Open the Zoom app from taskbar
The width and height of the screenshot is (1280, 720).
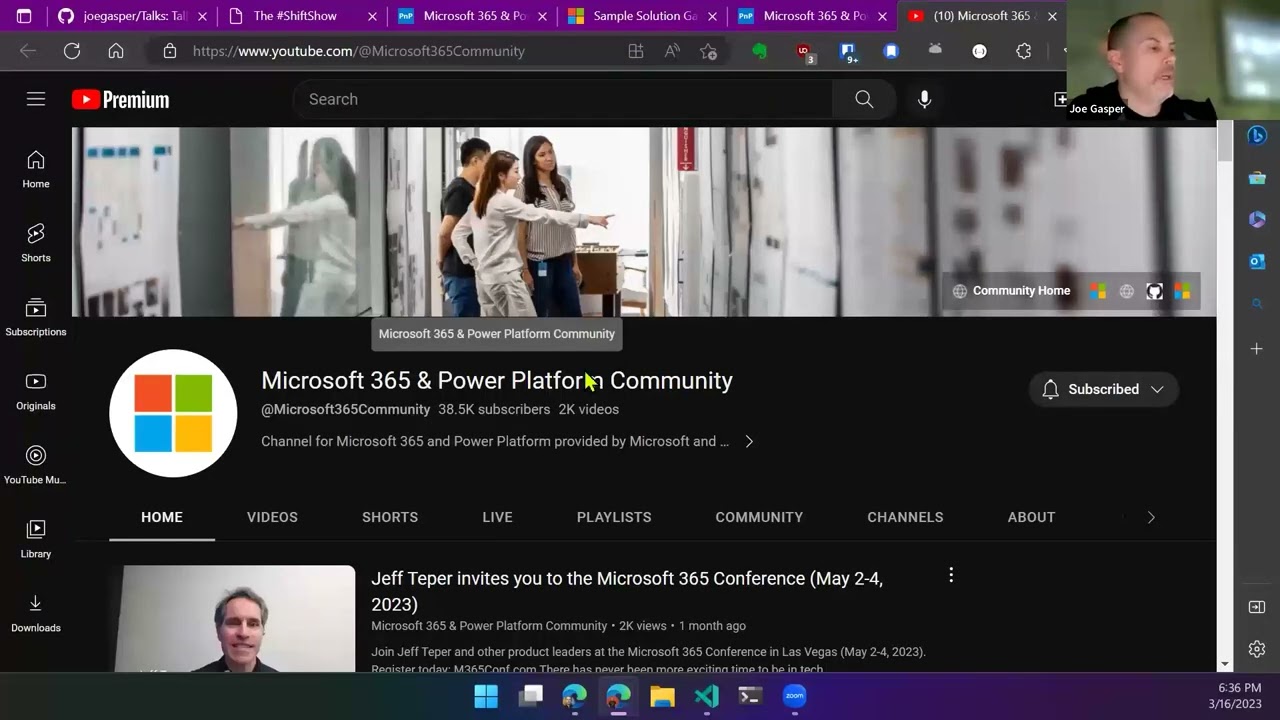tap(794, 696)
